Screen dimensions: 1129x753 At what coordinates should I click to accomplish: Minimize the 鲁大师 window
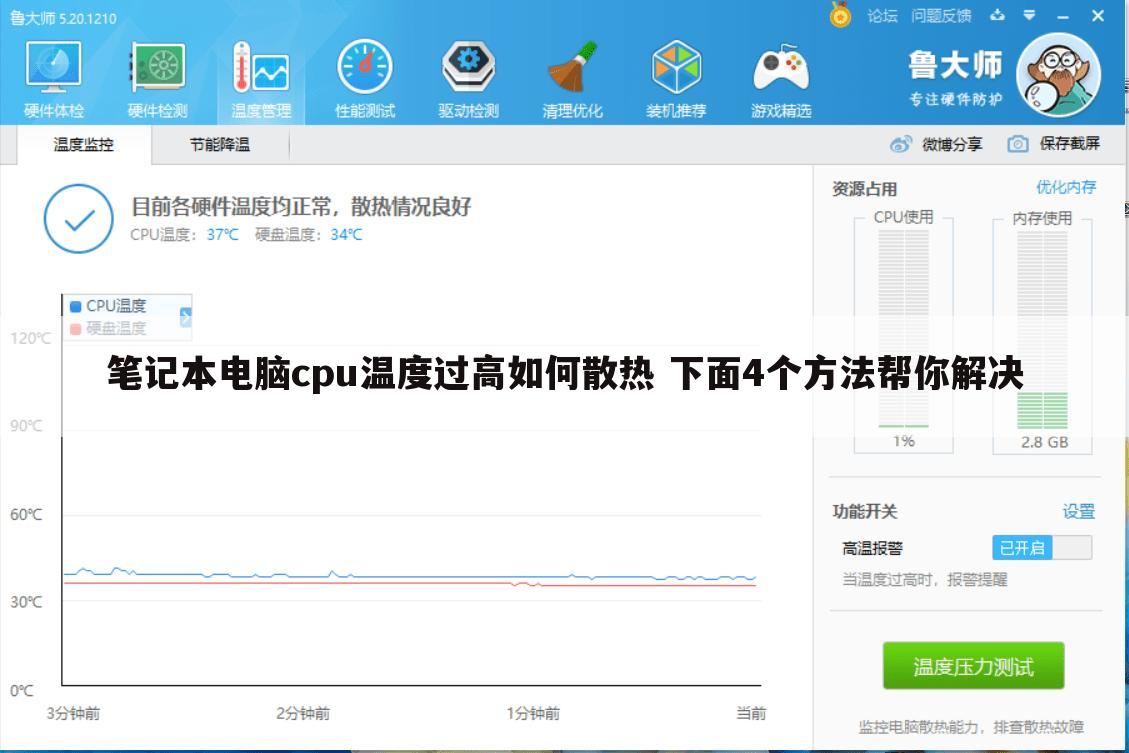1063,16
